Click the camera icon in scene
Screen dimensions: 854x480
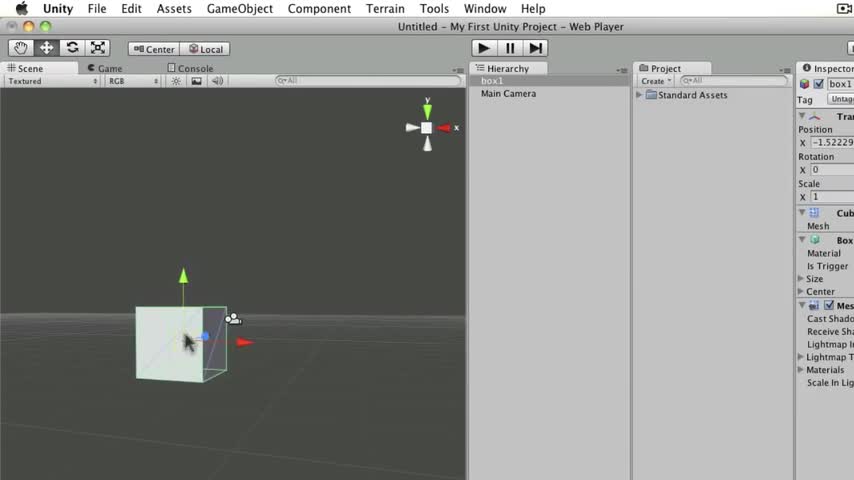point(234,318)
